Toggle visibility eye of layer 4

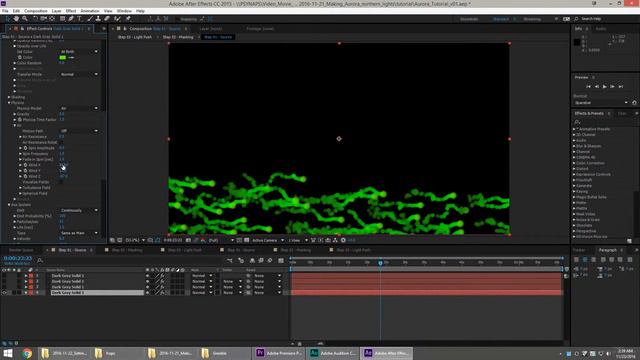pos(4,293)
